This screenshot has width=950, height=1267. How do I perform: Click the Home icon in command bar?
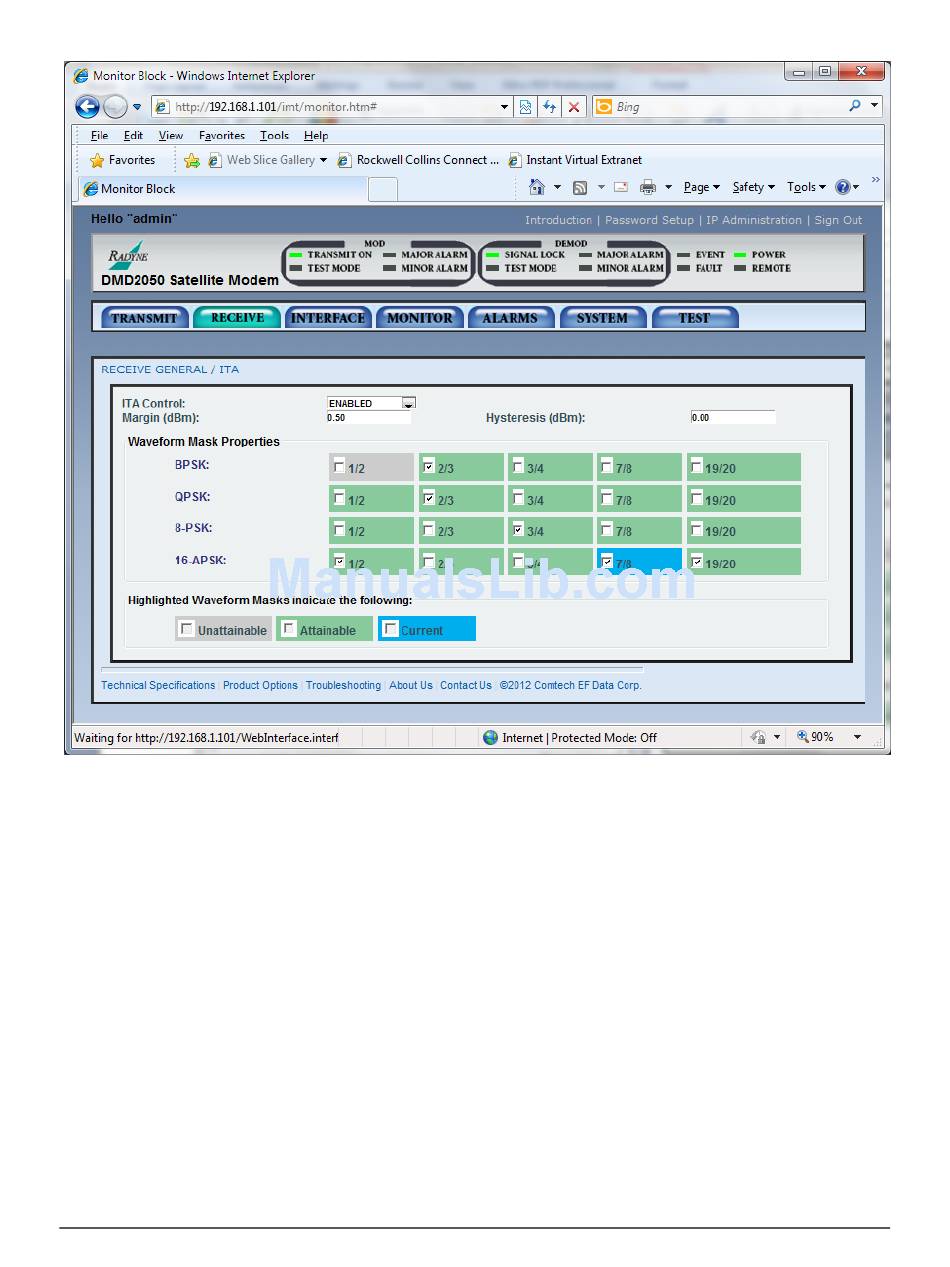point(537,187)
